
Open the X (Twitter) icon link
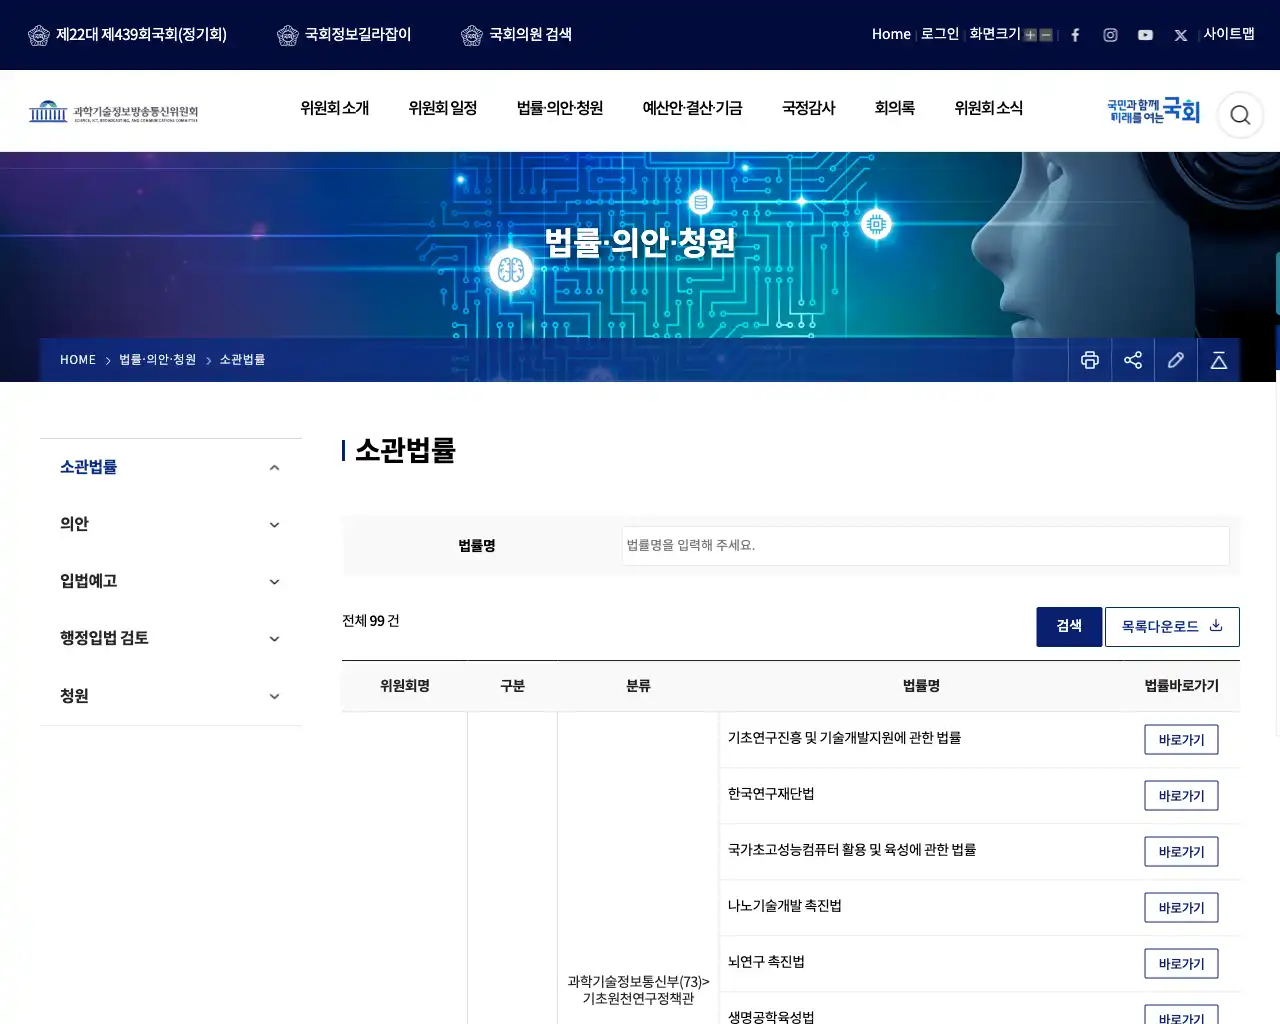pyautogui.click(x=1180, y=35)
